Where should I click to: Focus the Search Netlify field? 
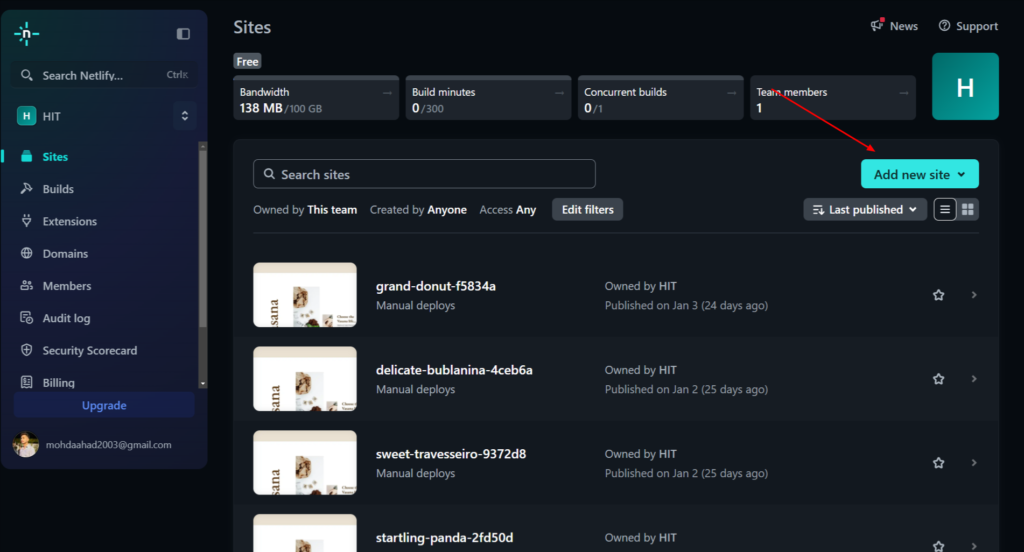point(104,75)
